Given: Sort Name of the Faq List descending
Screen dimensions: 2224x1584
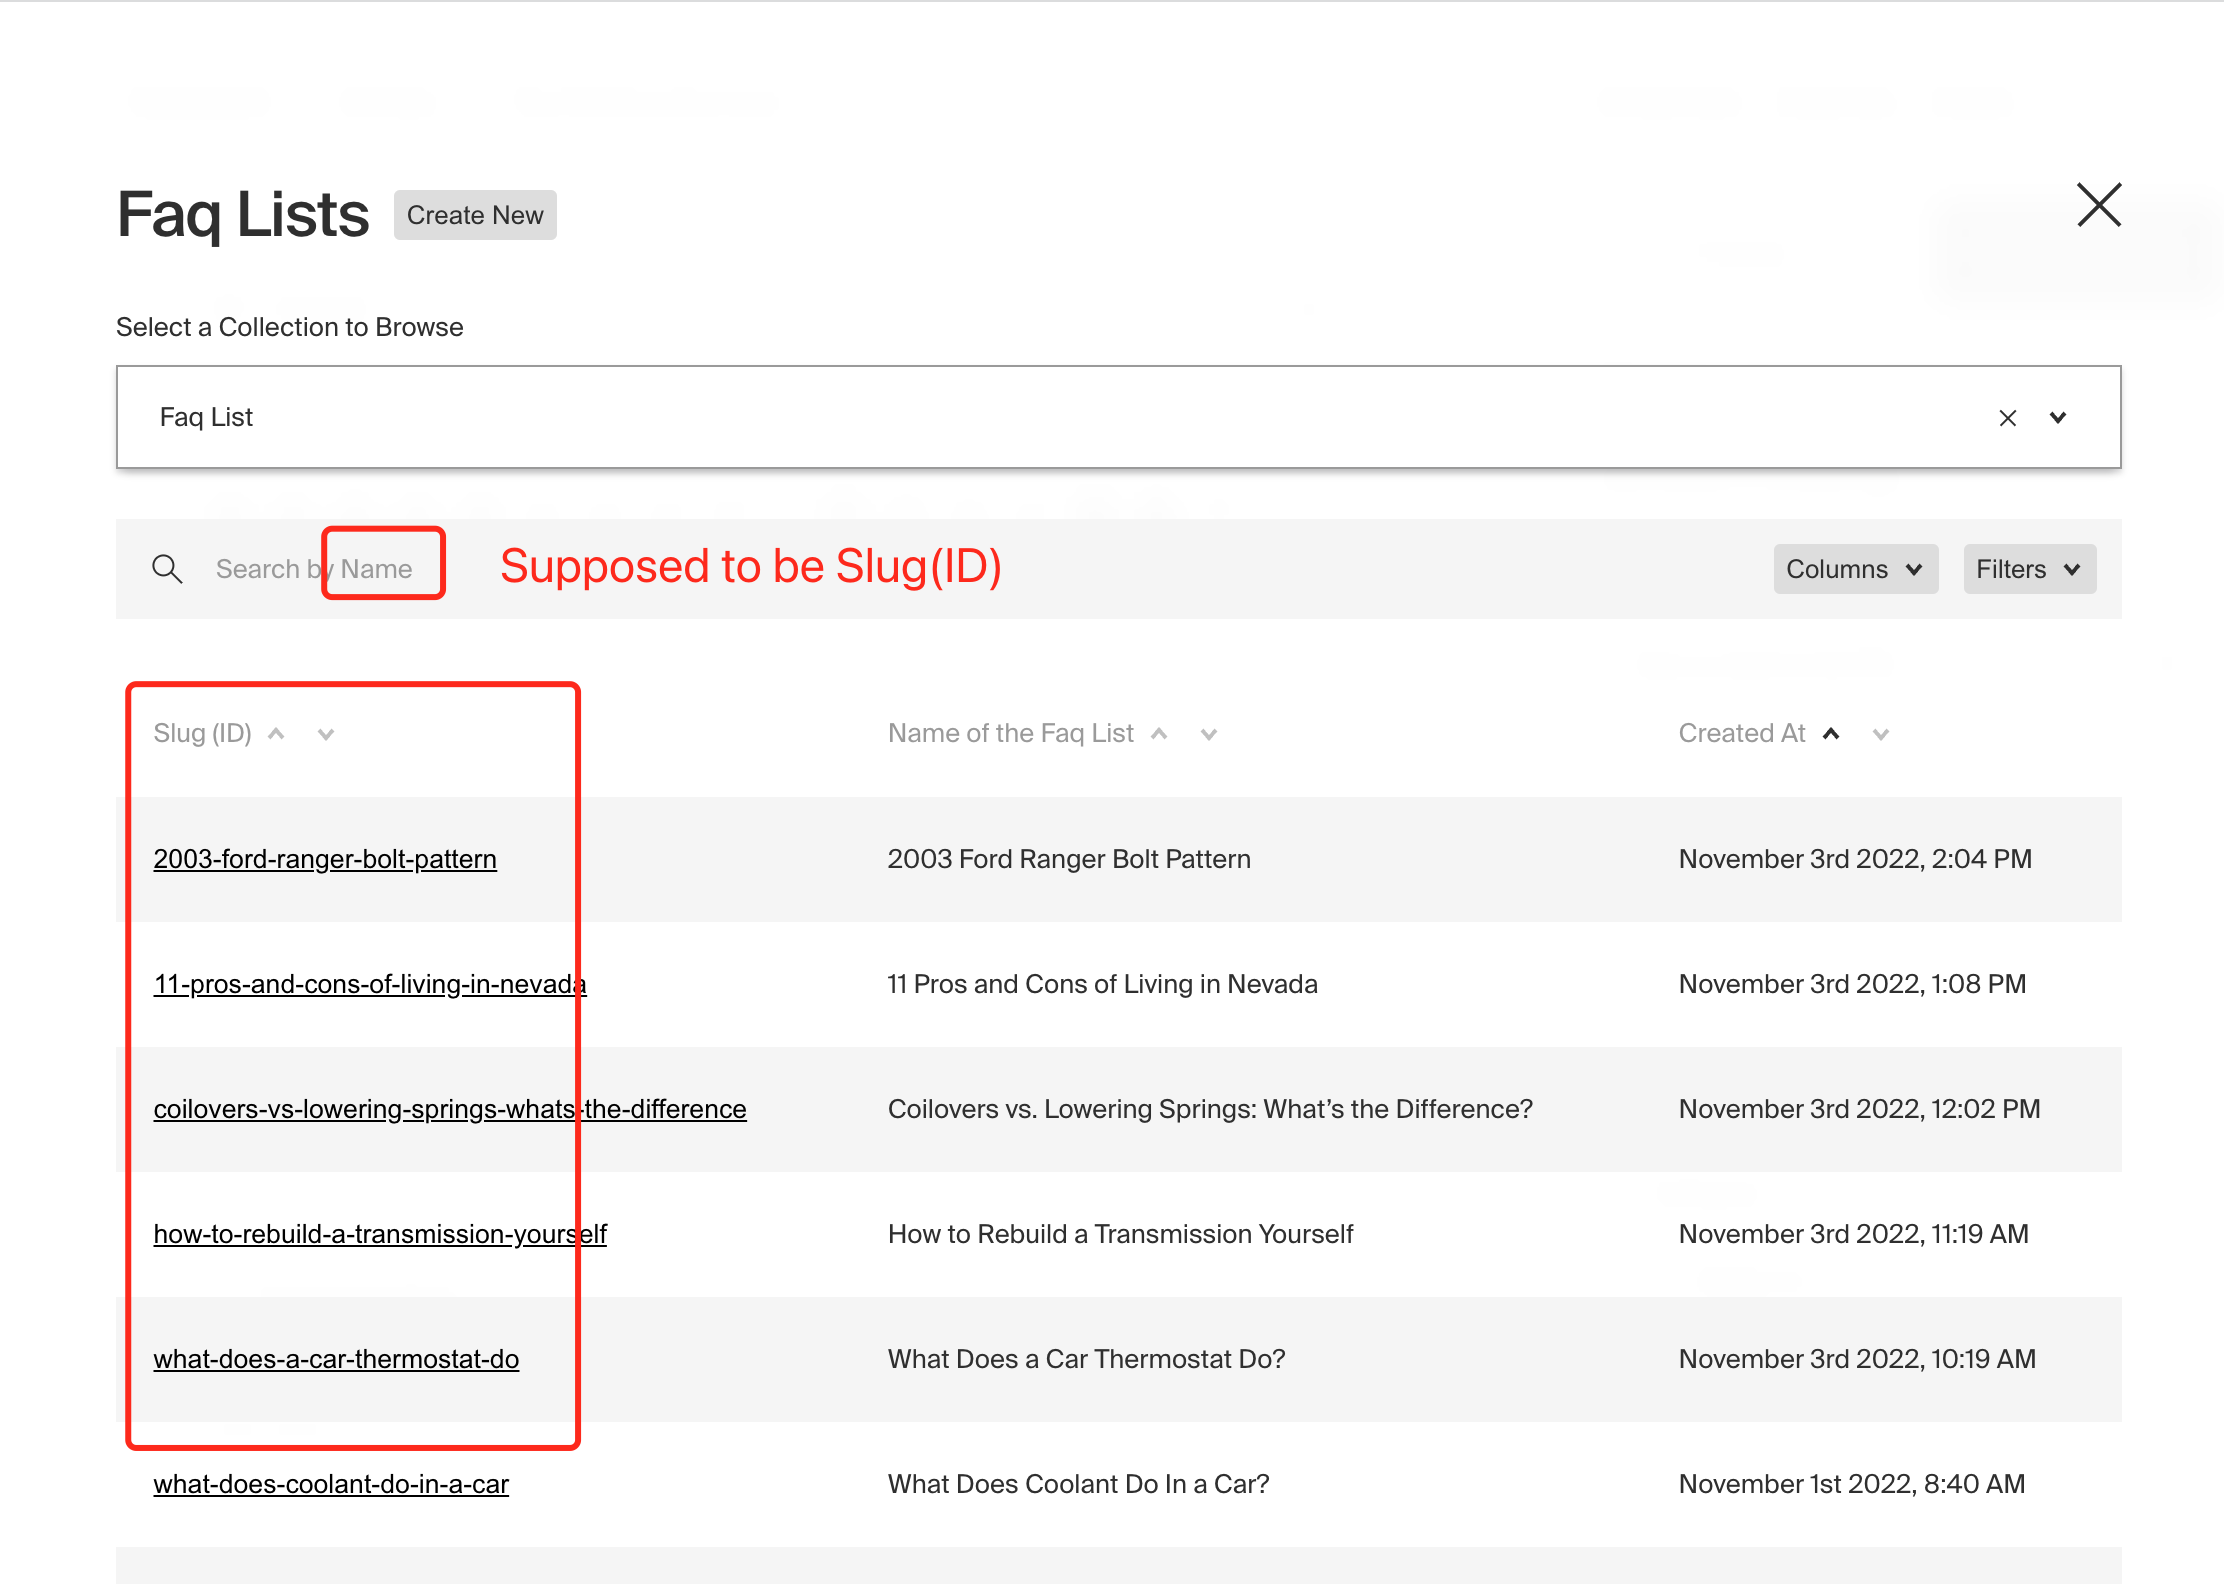Looking at the screenshot, I should point(1209,735).
